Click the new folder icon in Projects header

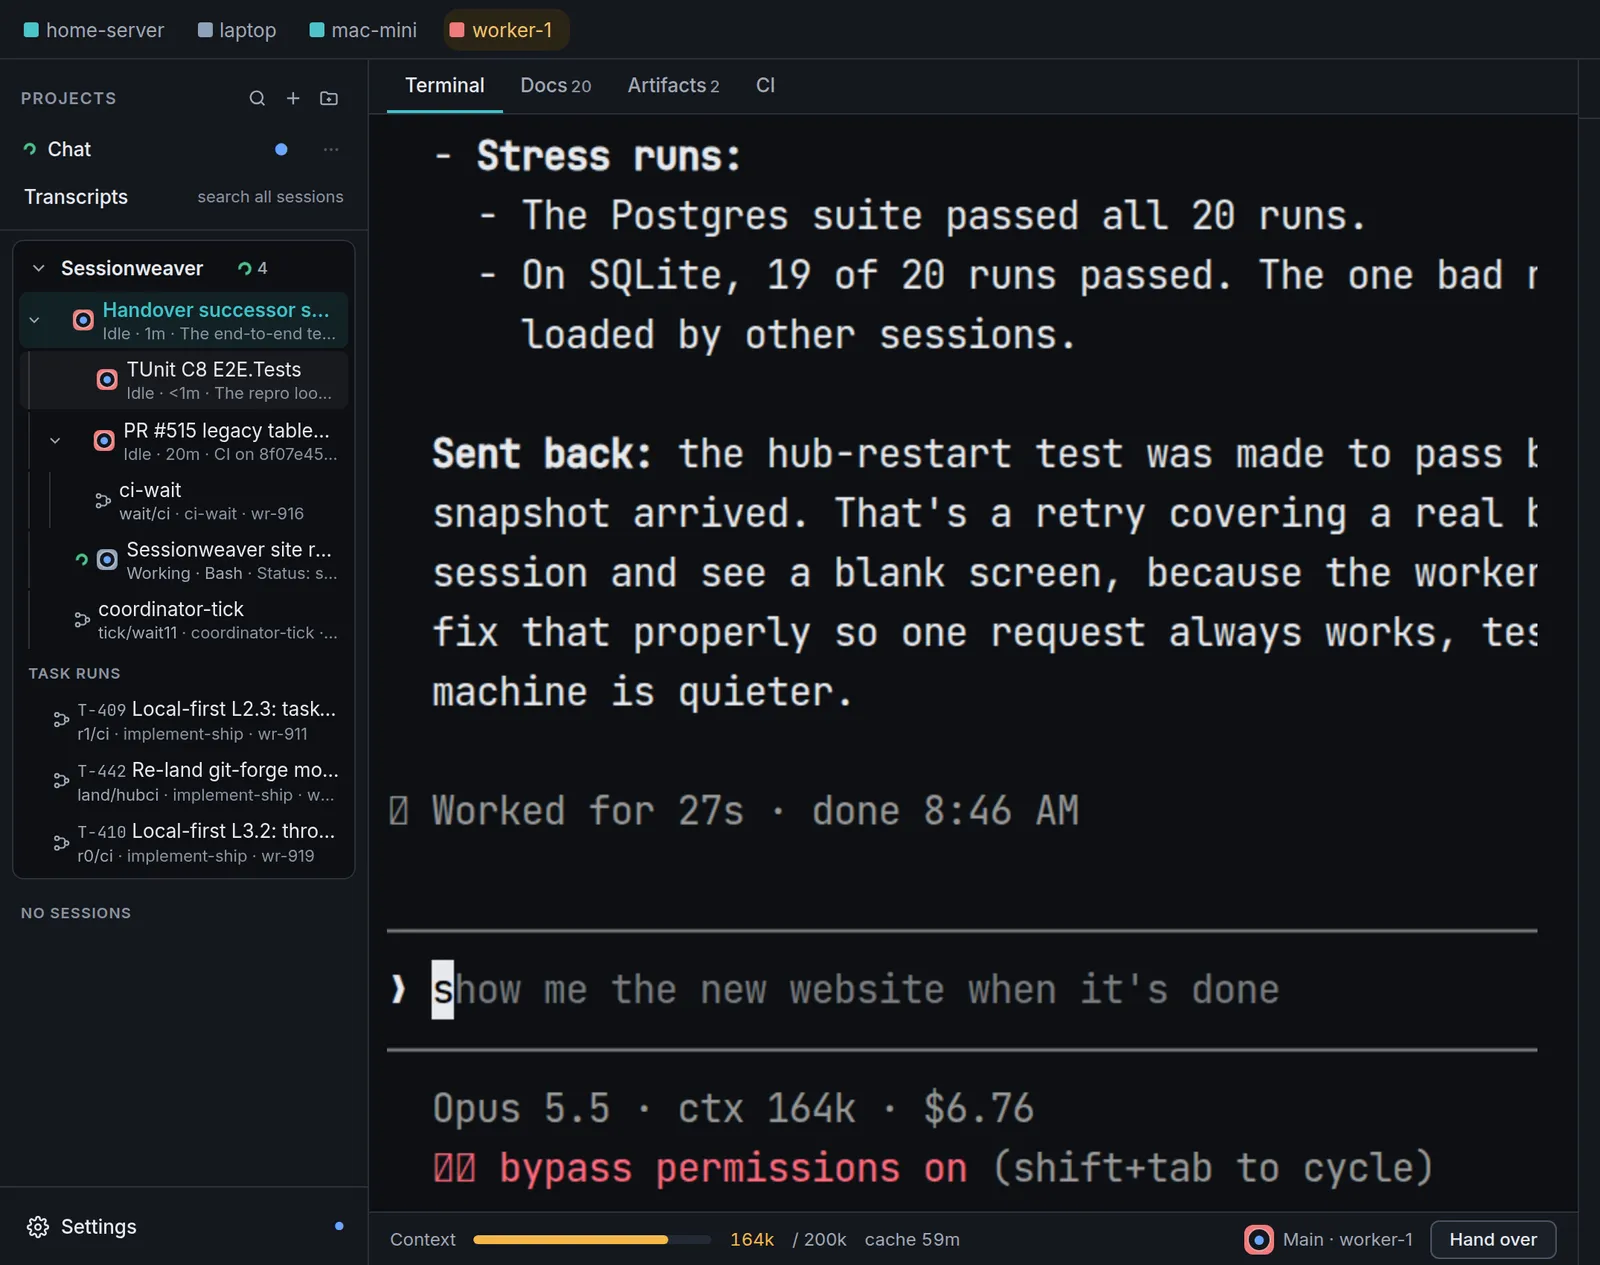[329, 98]
